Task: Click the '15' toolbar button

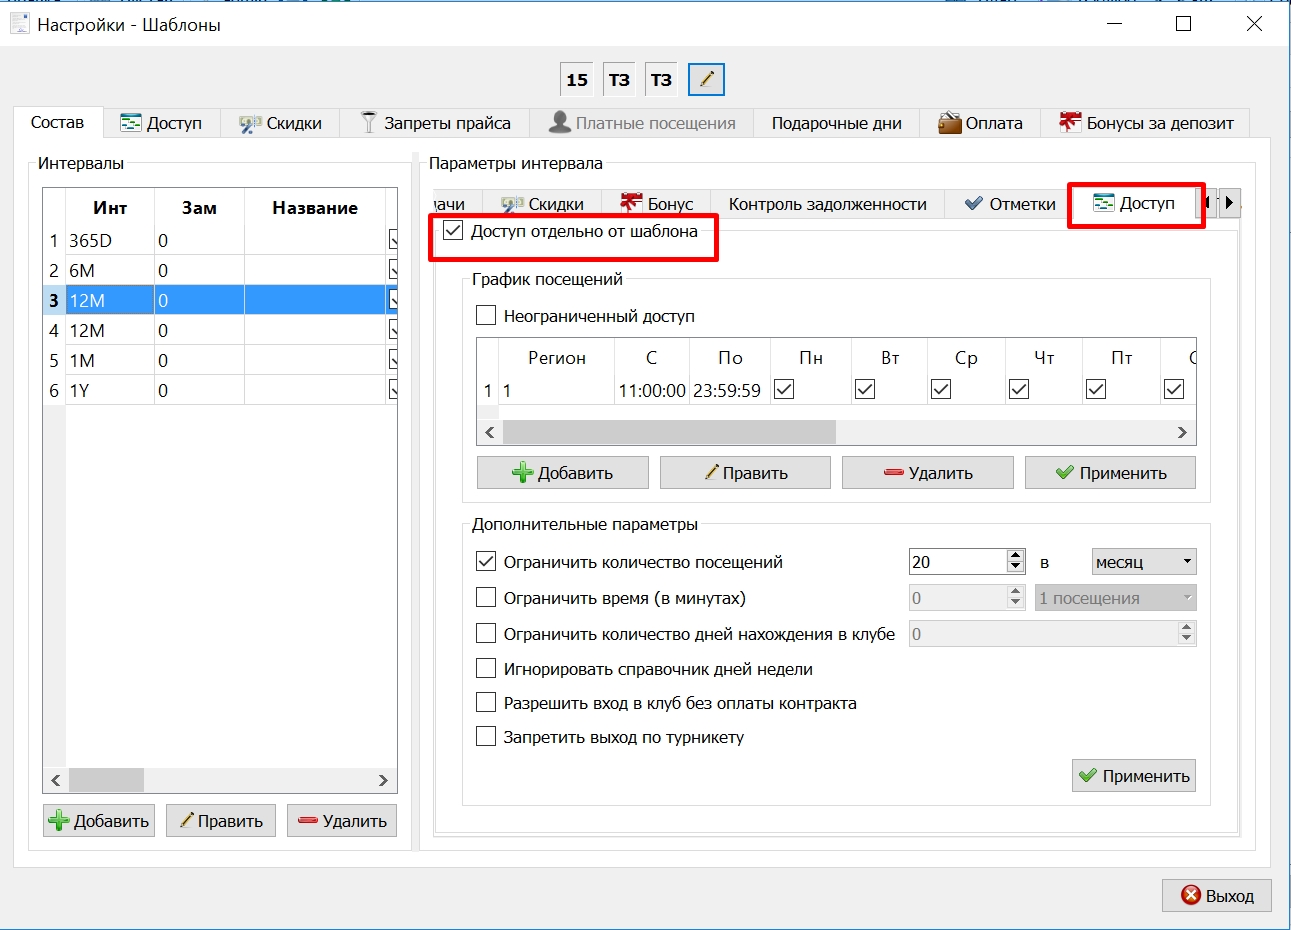Action: point(577,79)
